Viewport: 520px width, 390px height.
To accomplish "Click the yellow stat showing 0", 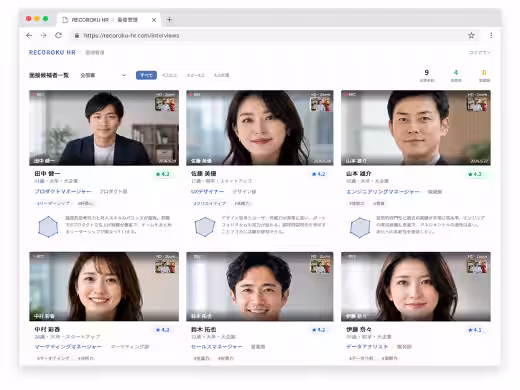I will tap(484, 76).
